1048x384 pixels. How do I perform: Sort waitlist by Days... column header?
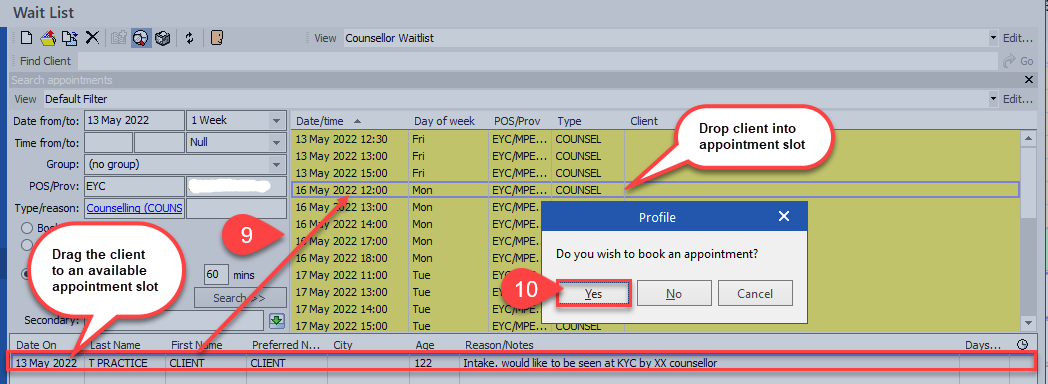point(986,345)
